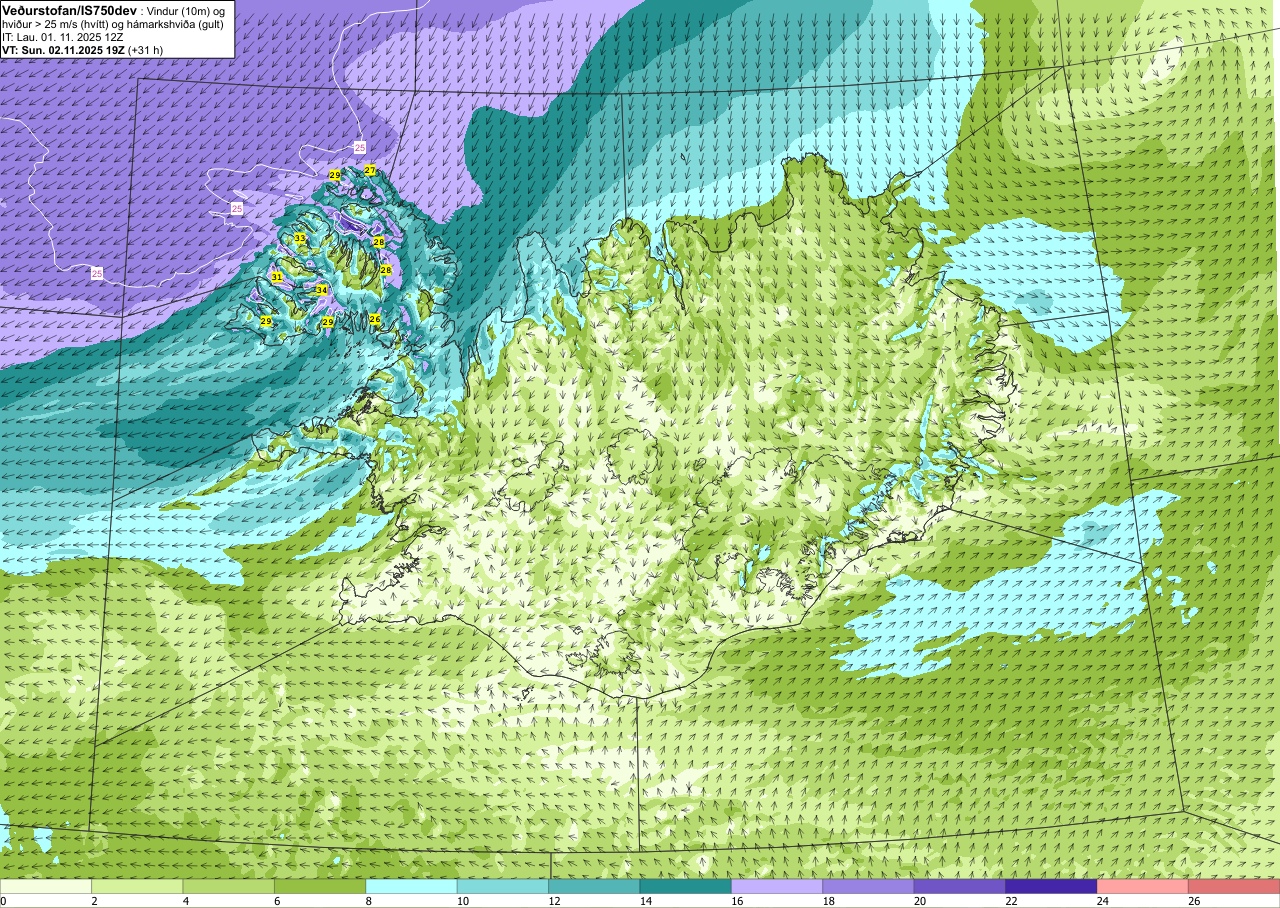Click the 'VT: Sun. 02.11.2025 19Z' valid time line

pyautogui.click(x=82, y=50)
